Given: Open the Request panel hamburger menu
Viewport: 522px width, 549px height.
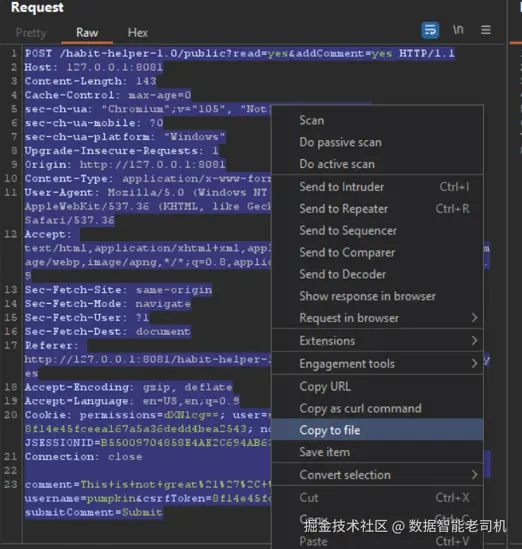Looking at the screenshot, I should click(x=486, y=30).
